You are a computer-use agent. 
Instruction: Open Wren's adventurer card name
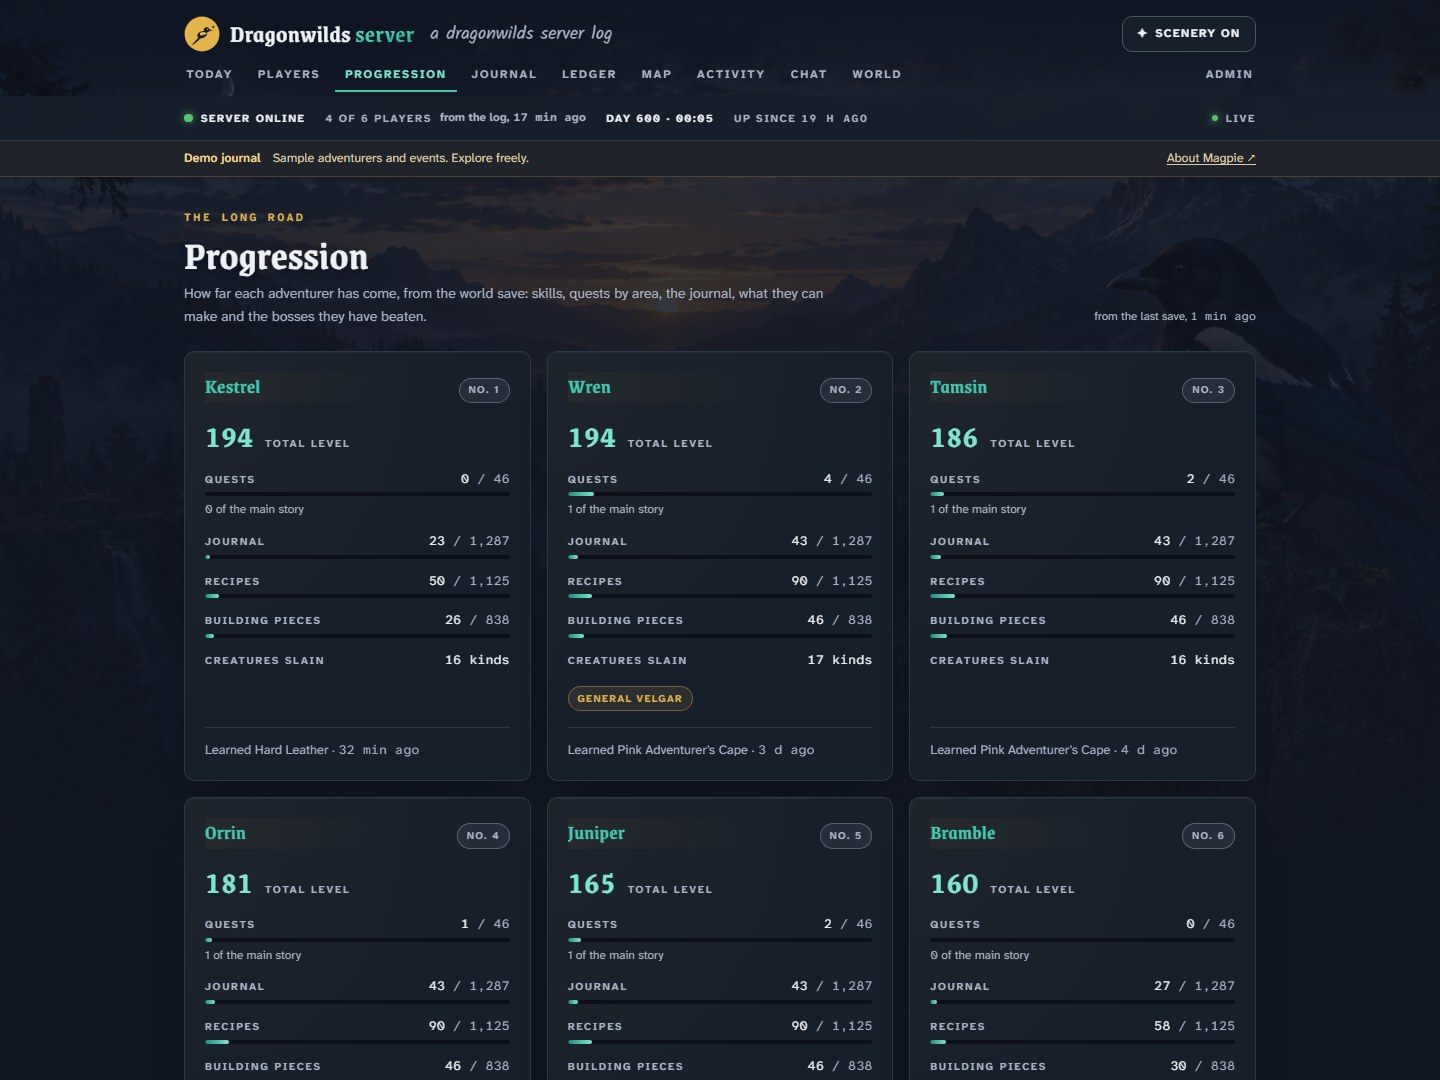[x=589, y=387]
